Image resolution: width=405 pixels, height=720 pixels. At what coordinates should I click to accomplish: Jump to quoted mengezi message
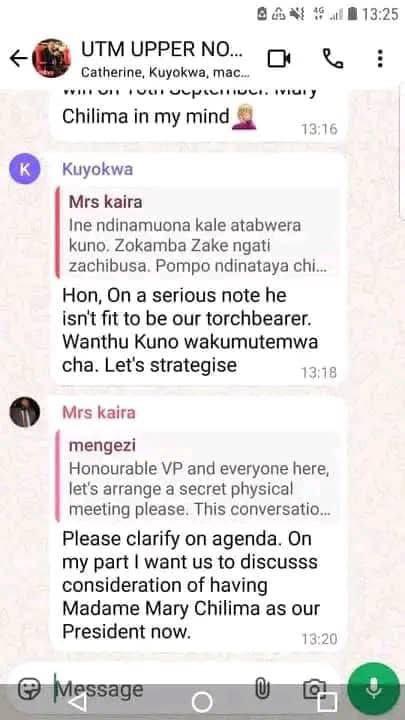pos(198,477)
